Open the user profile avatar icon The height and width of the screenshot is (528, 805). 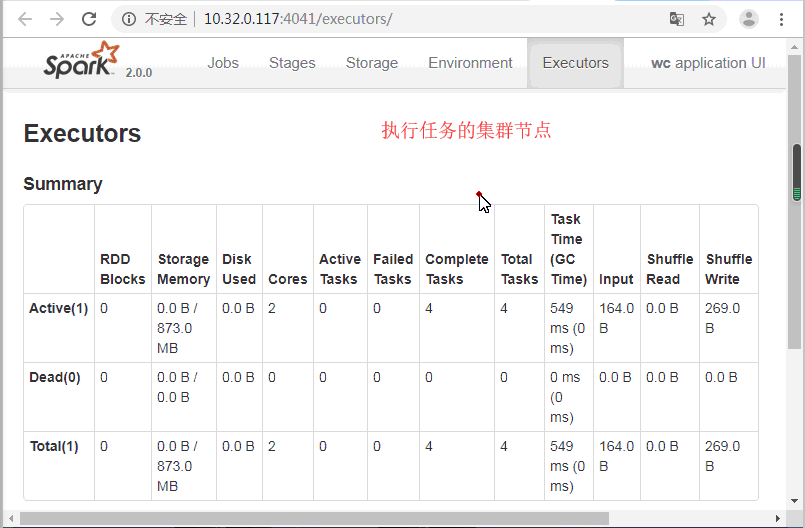click(x=748, y=19)
